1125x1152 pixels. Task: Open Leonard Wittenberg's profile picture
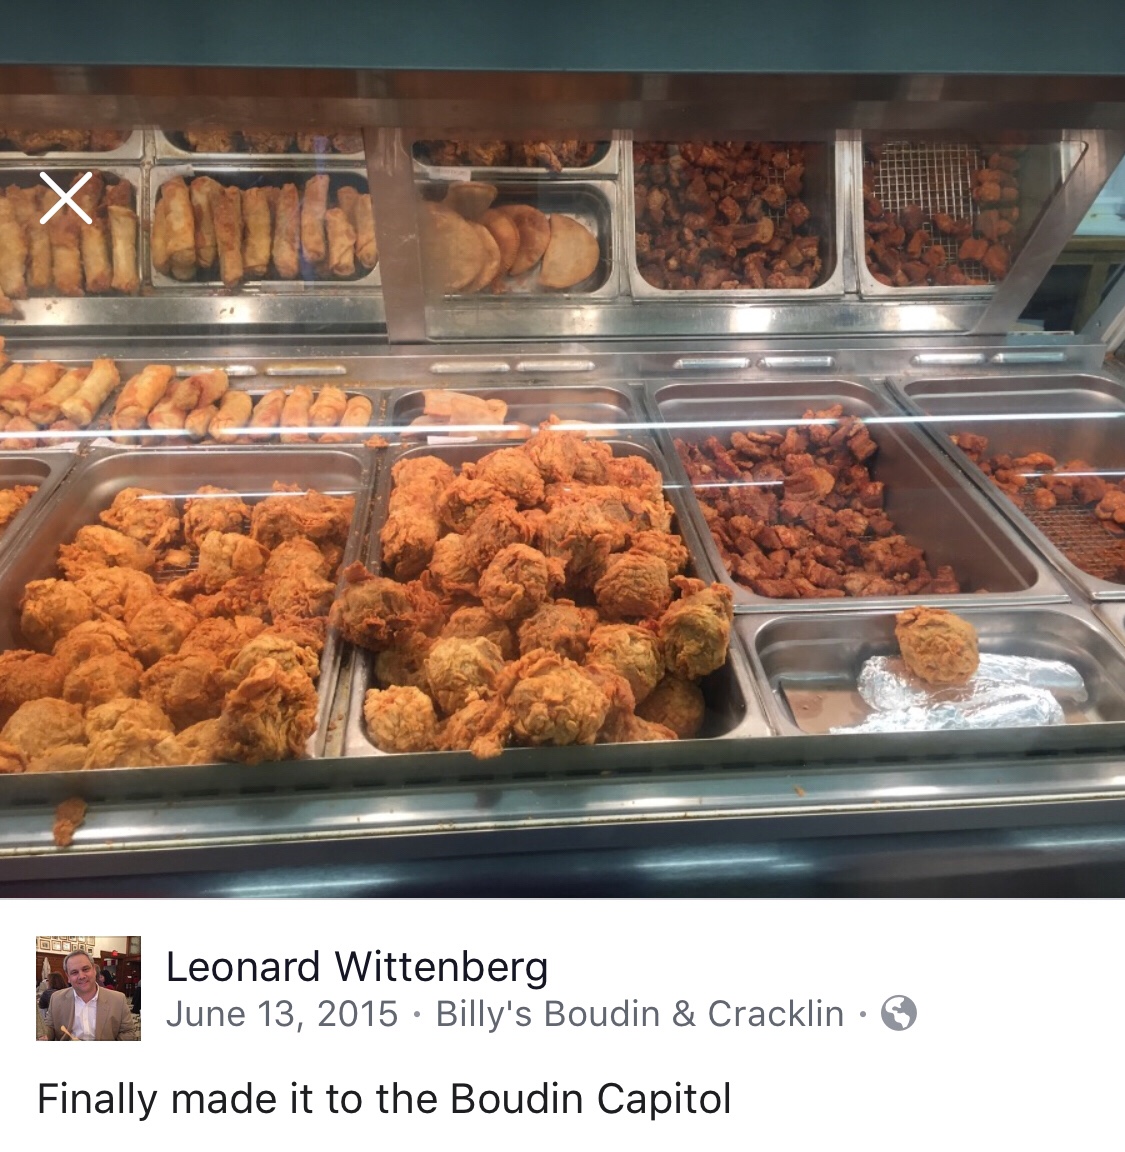coord(88,987)
